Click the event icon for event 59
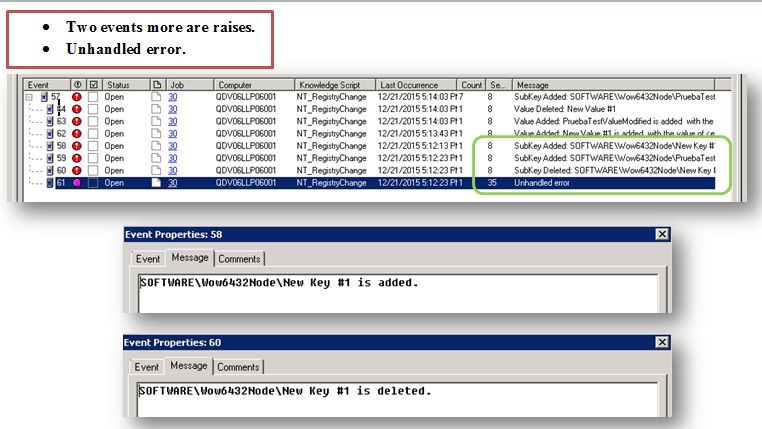This screenshot has width=762, height=429. pos(50,158)
